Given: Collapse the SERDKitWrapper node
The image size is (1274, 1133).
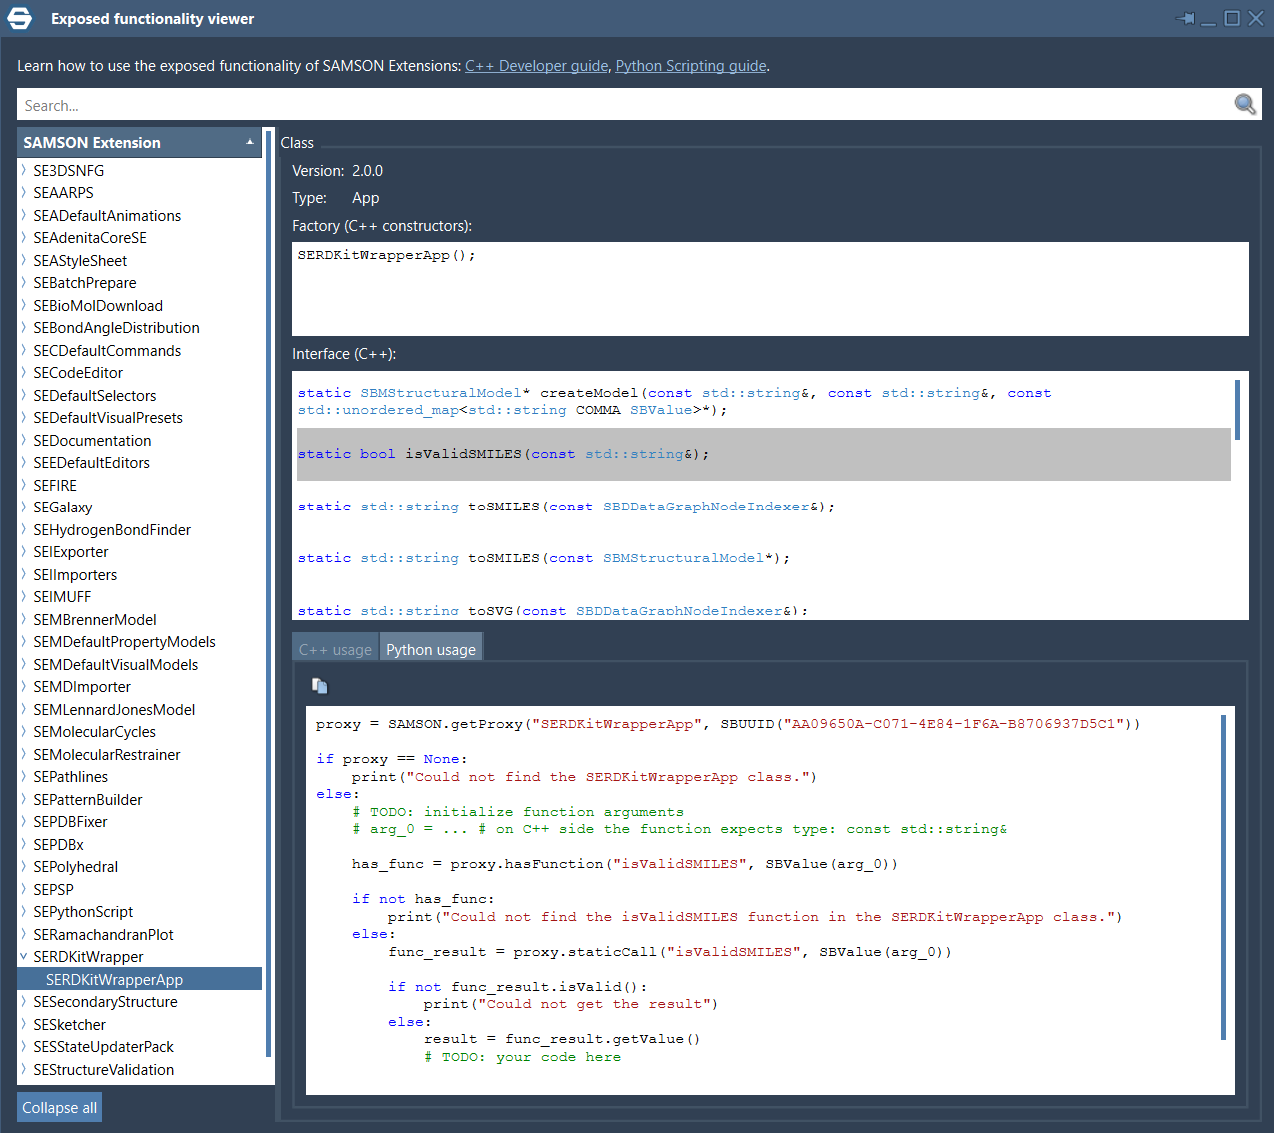Looking at the screenshot, I should point(23,956).
